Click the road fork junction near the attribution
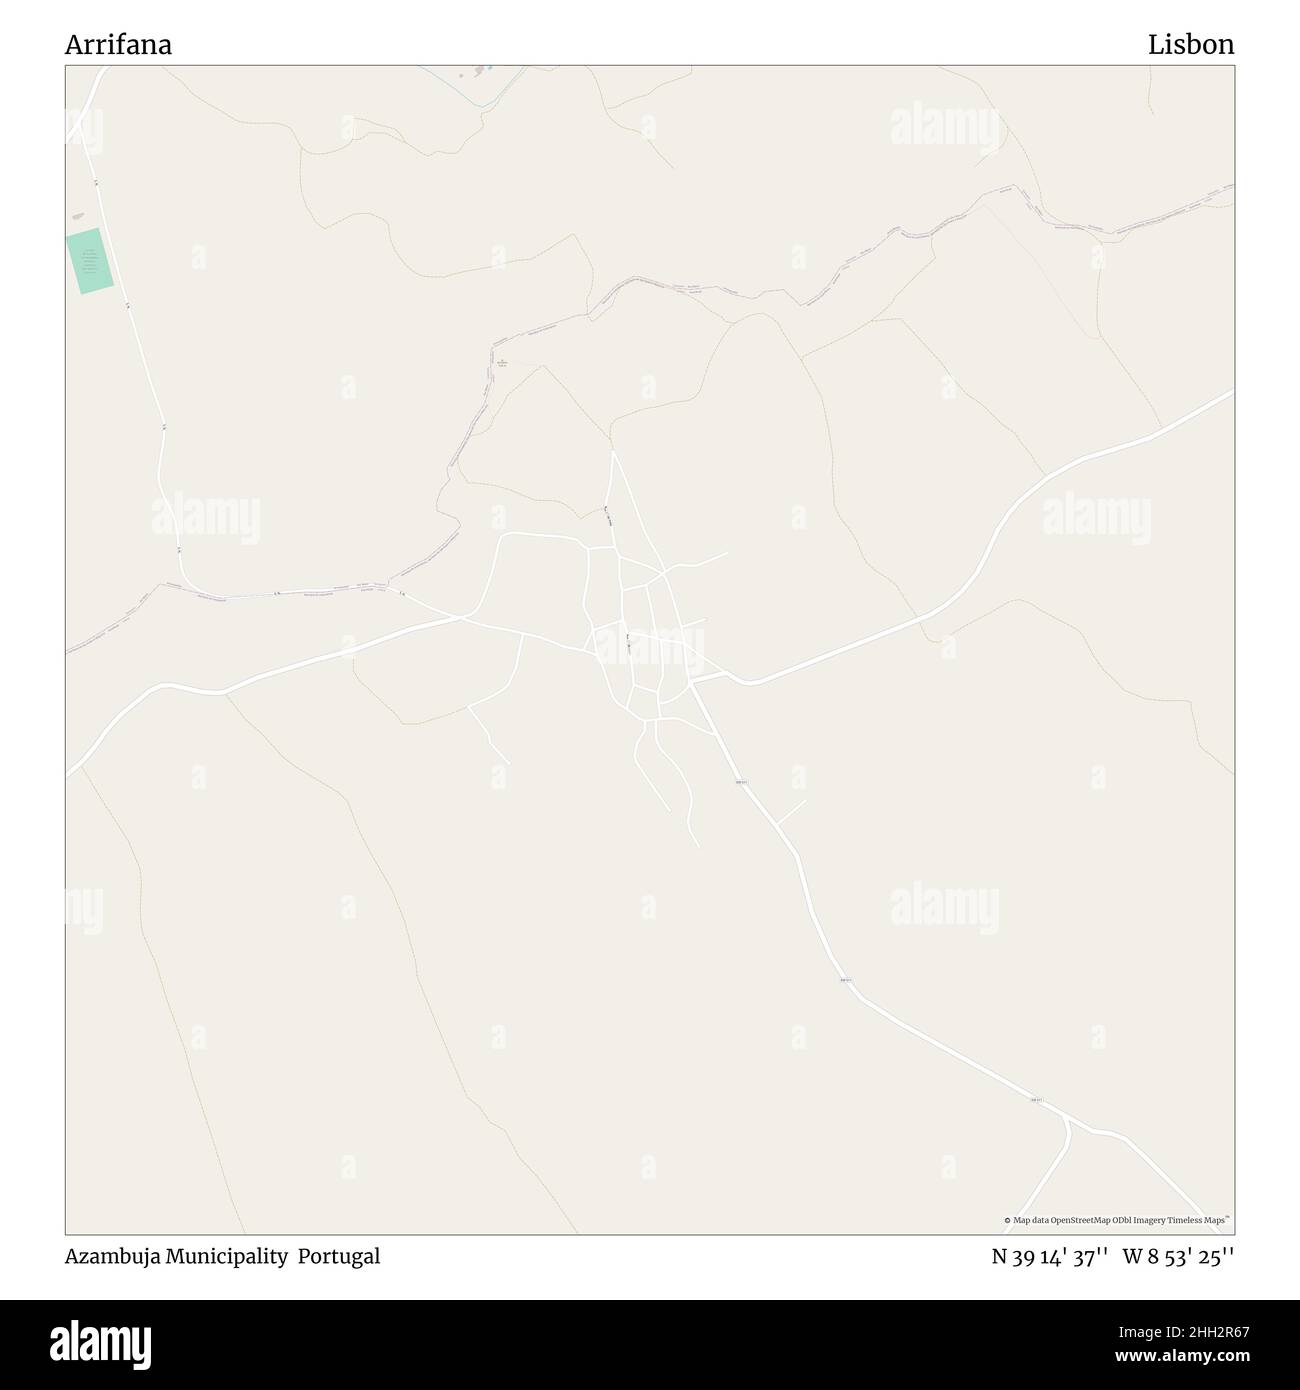The image size is (1300, 1390). point(1068,1123)
